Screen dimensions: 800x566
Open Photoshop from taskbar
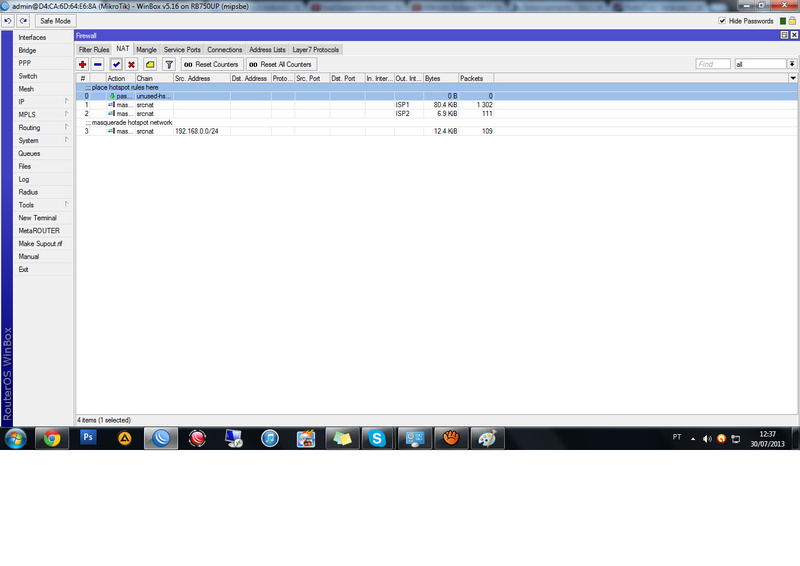88,437
